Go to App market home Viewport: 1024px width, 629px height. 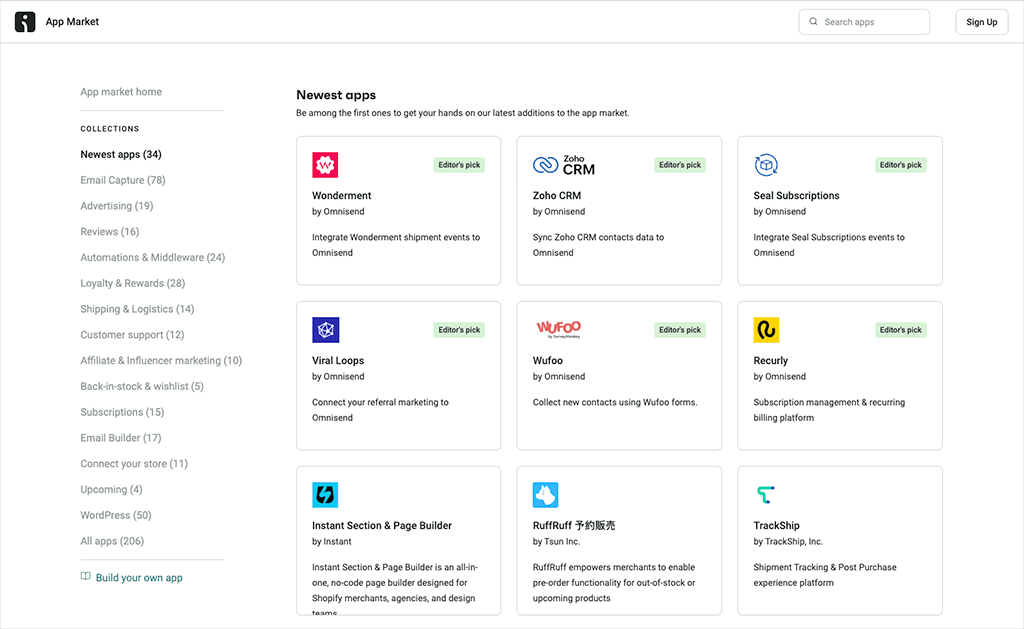(x=121, y=91)
